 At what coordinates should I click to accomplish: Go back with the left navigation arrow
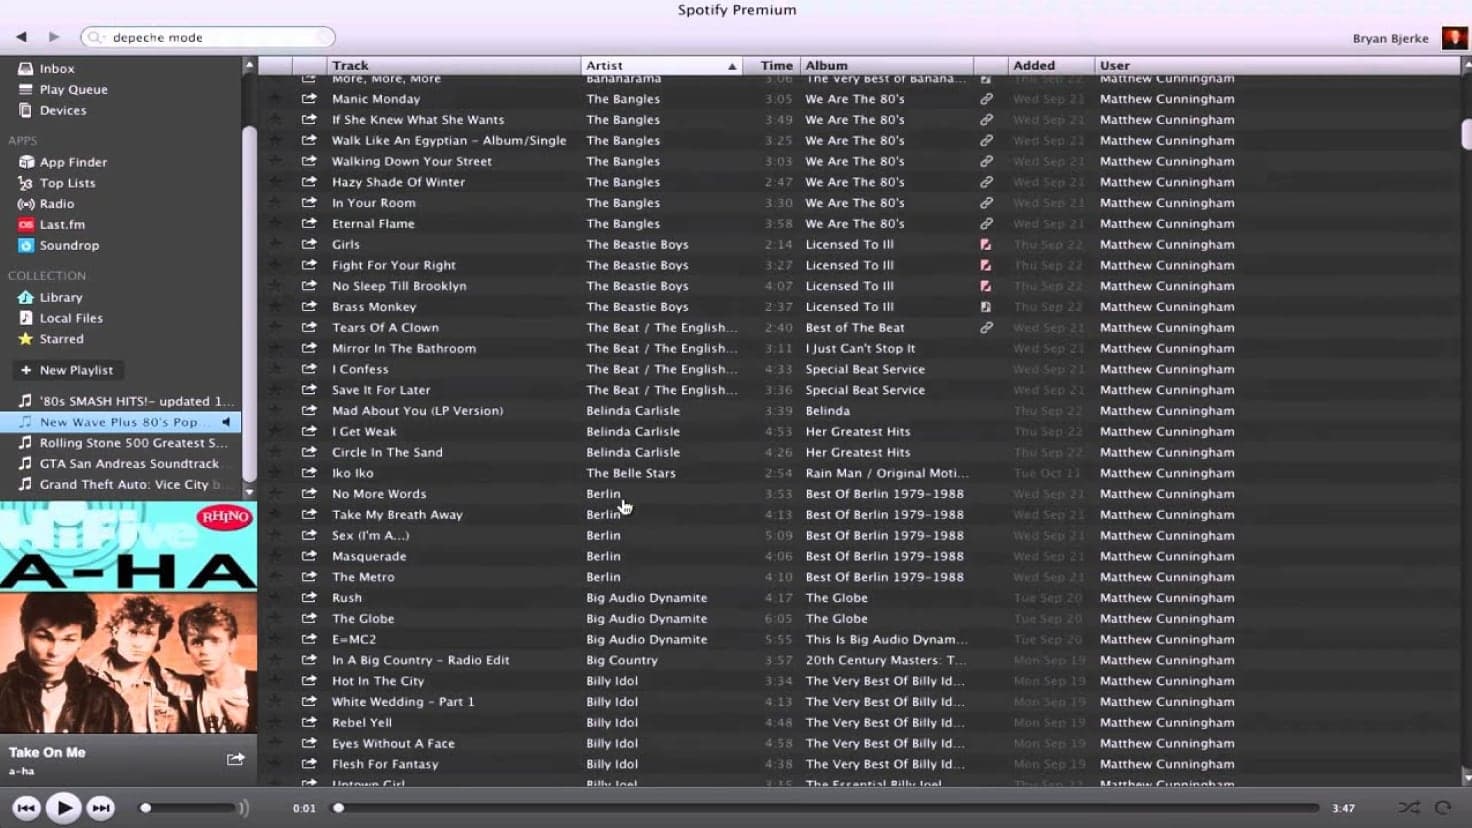21,37
